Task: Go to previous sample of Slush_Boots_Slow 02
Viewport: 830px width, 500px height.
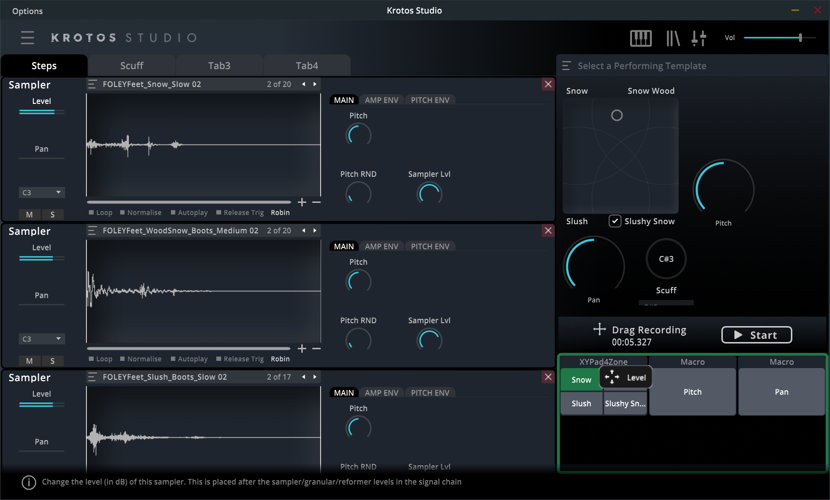Action: point(303,377)
